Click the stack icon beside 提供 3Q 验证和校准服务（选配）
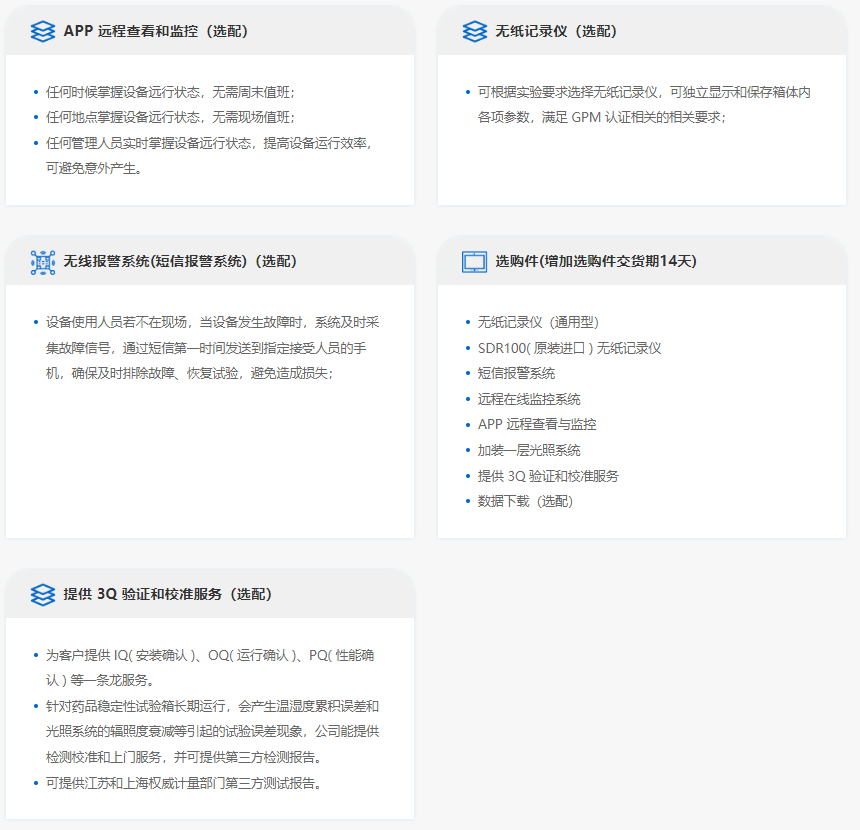Screen dimensions: 860x830 43,594
